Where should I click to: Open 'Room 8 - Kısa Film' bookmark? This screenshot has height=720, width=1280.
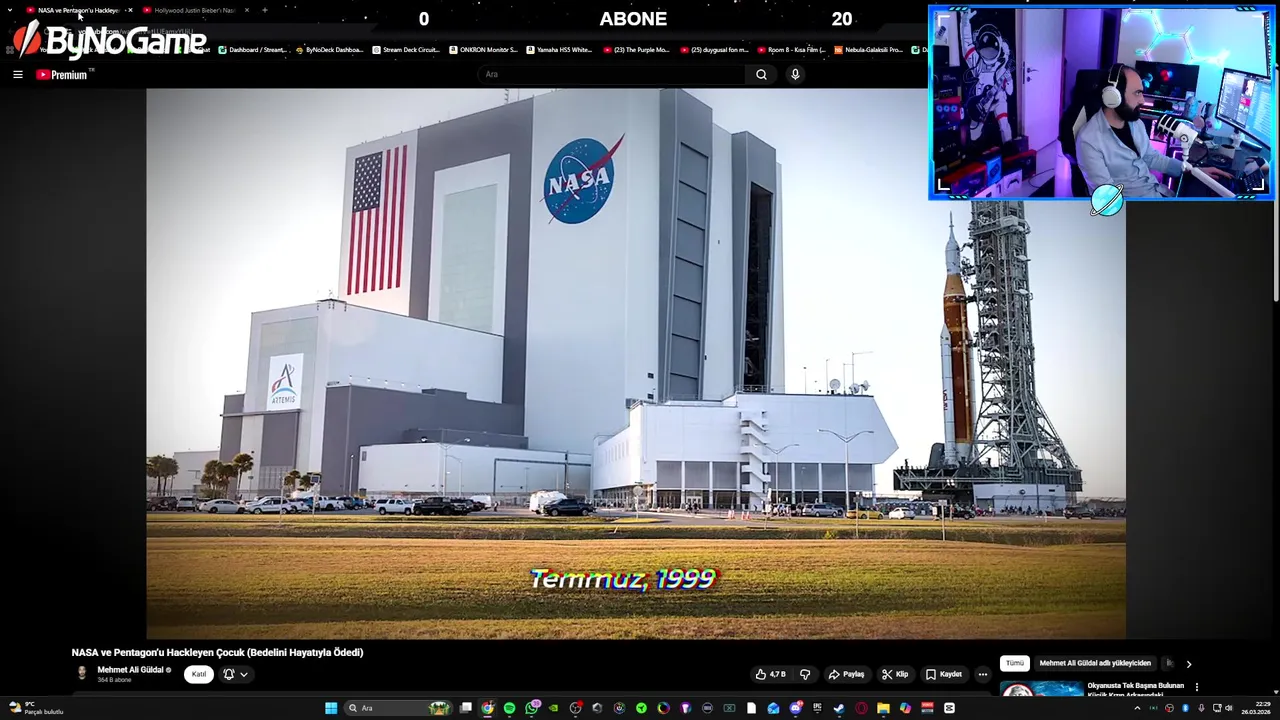pyautogui.click(x=790, y=50)
